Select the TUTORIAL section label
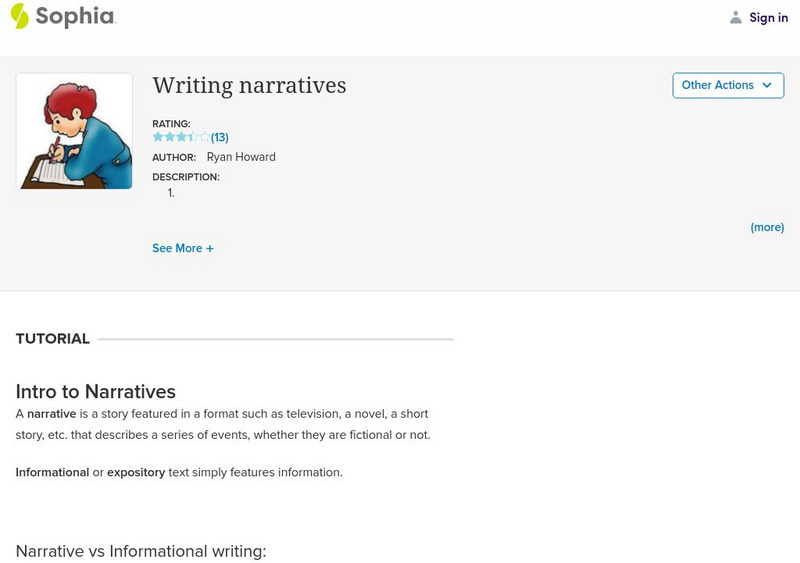Viewport: 800px width, 563px height. 53,339
